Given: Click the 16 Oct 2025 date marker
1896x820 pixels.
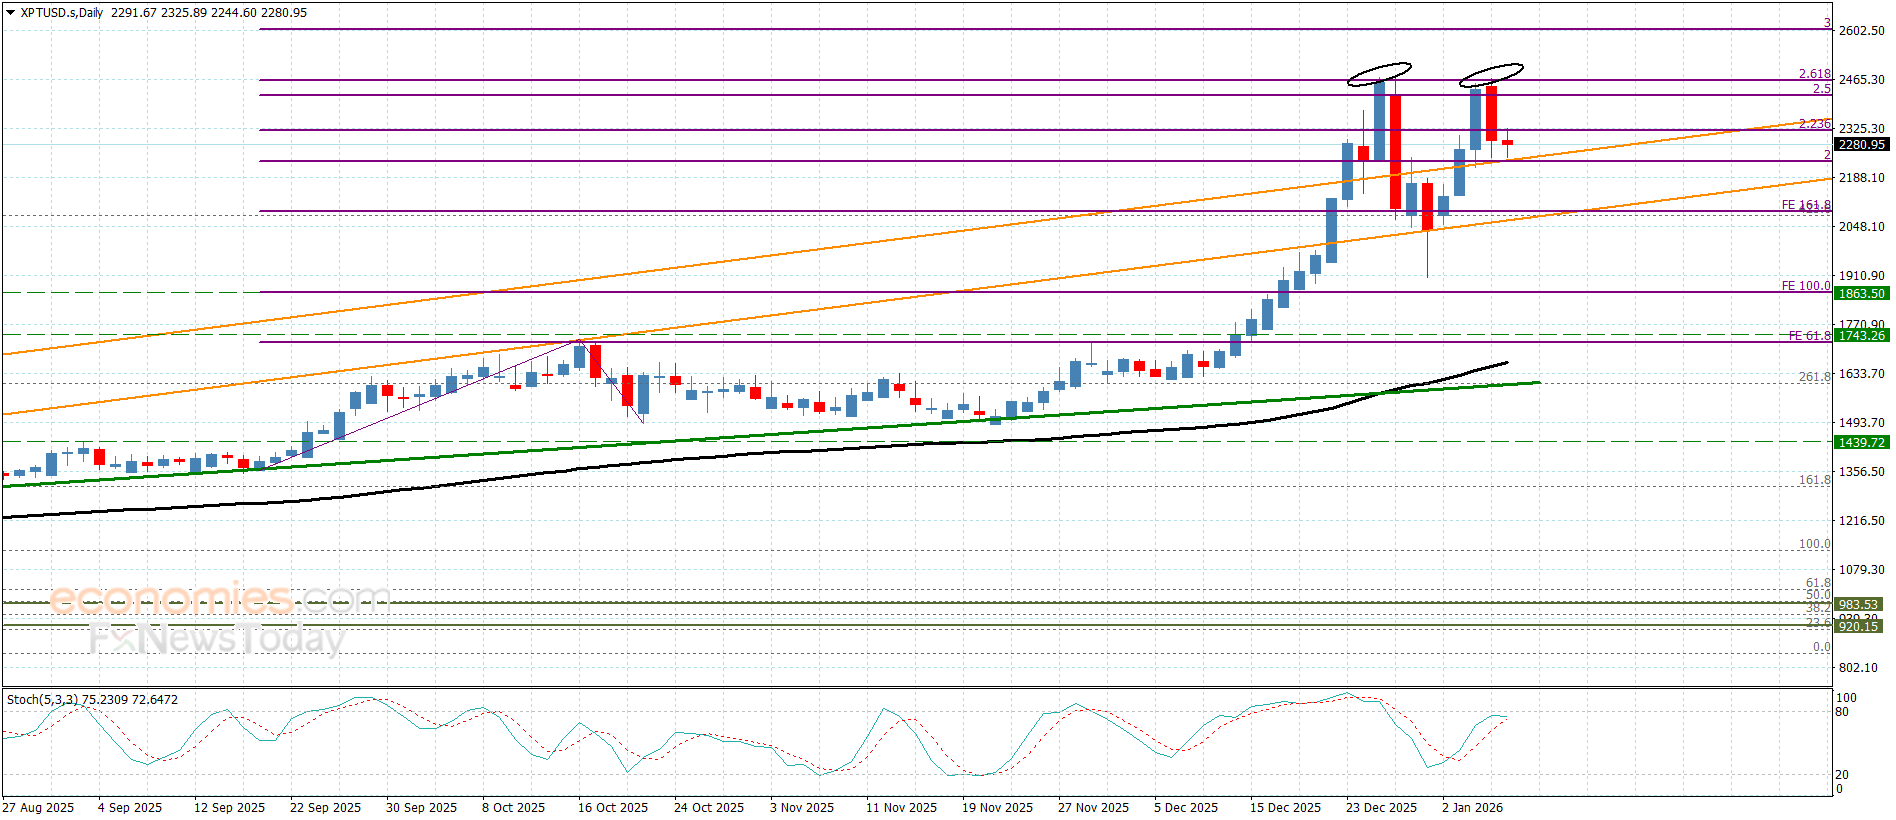Looking at the screenshot, I should 612,808.
